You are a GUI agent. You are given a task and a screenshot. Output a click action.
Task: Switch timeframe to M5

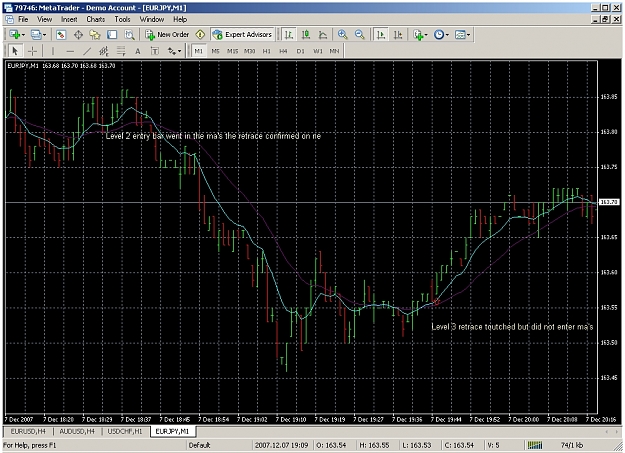(215, 51)
